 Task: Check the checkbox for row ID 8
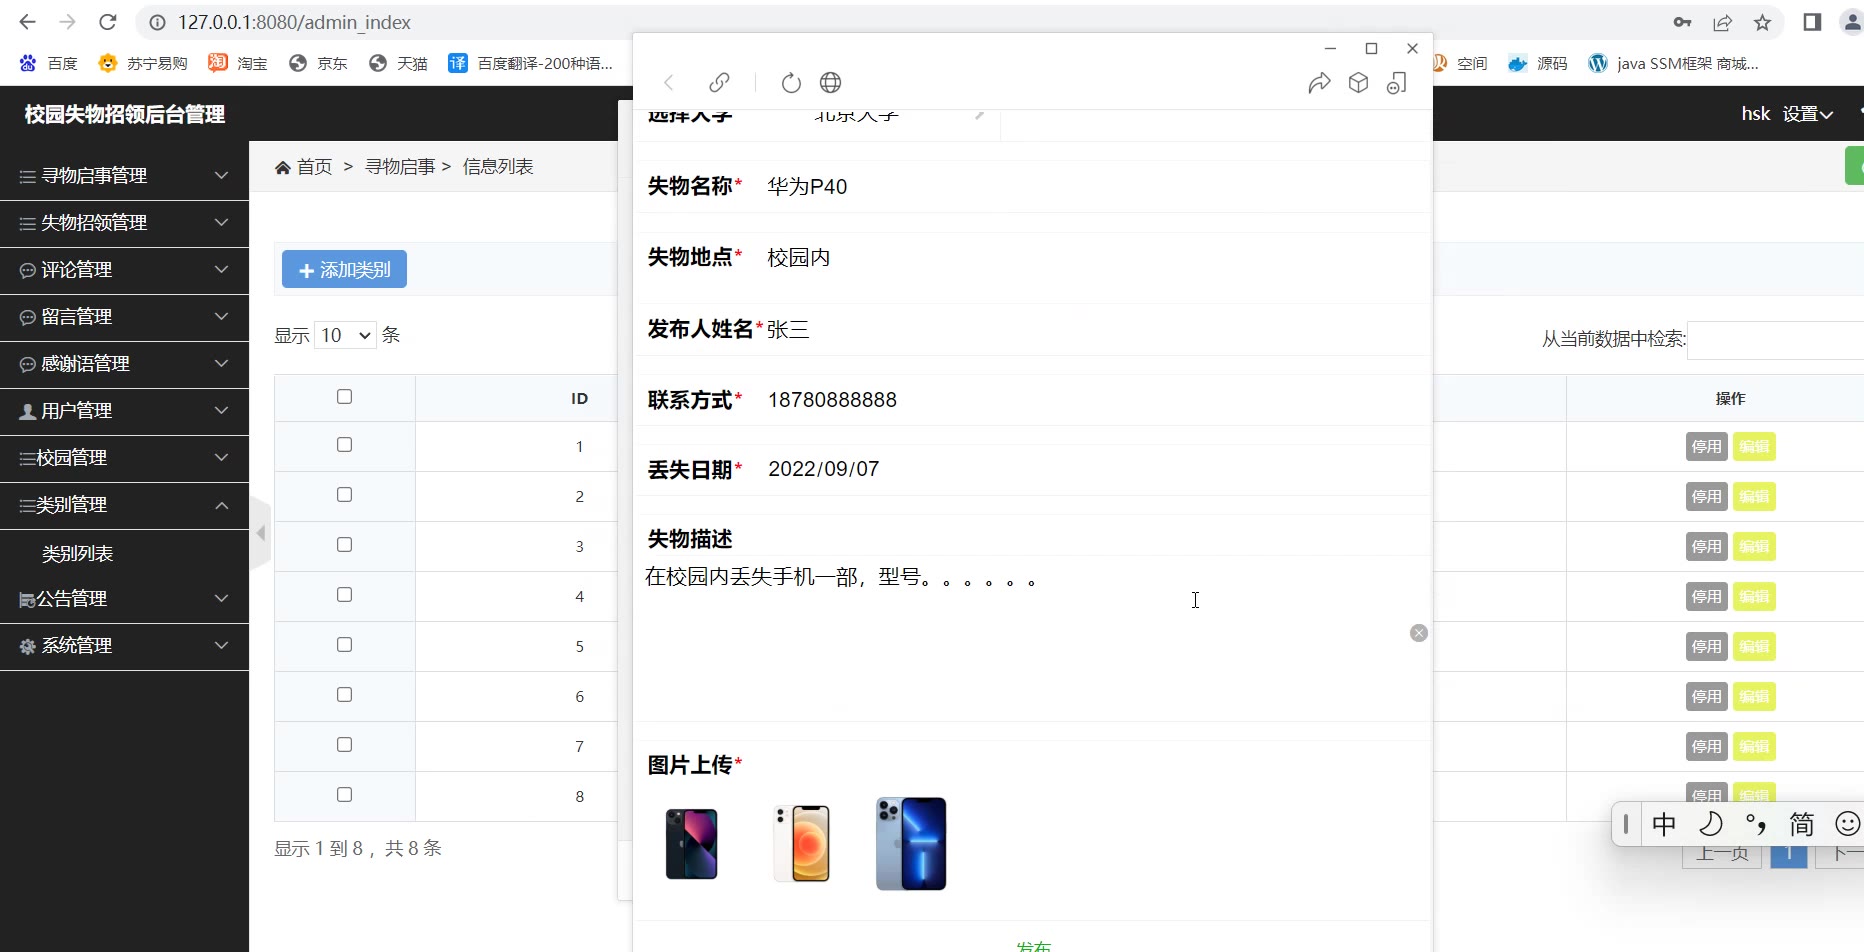[345, 795]
